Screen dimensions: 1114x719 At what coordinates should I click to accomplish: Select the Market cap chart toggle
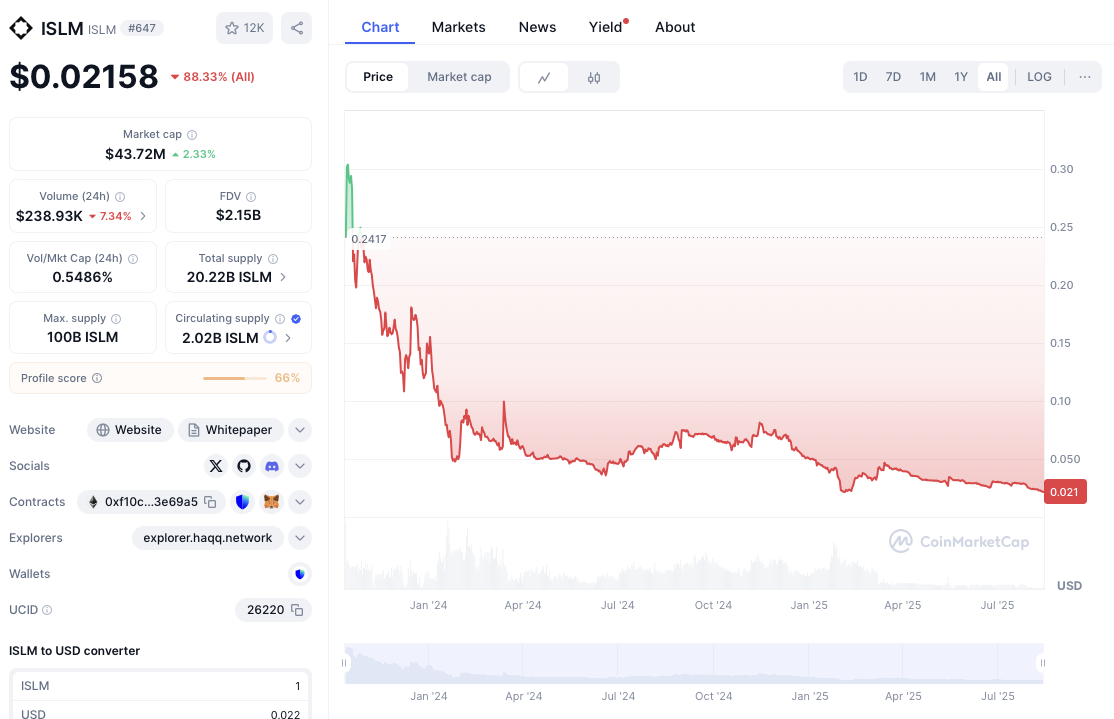459,77
